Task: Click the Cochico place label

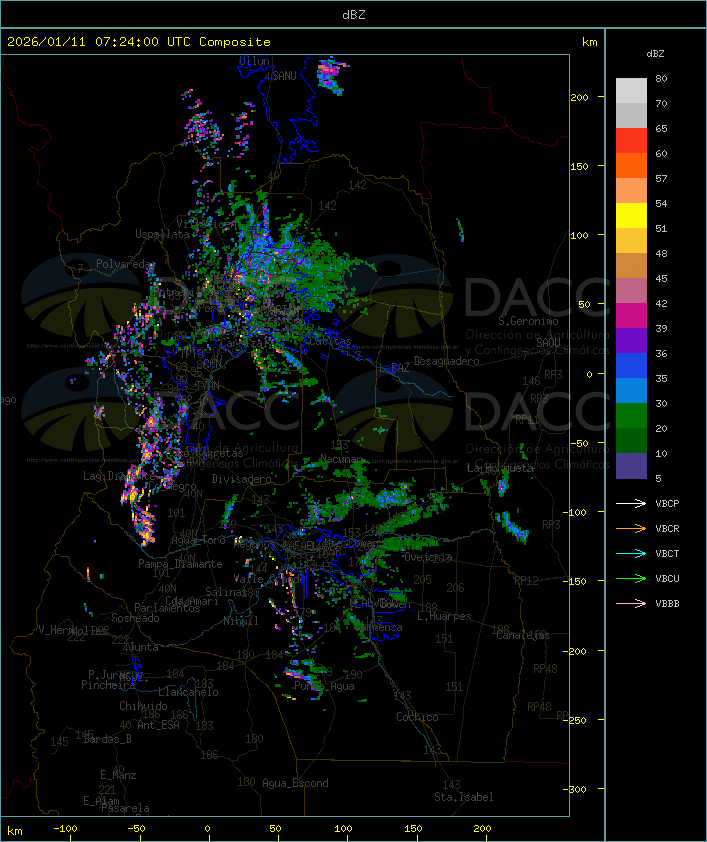Action: click(x=417, y=717)
